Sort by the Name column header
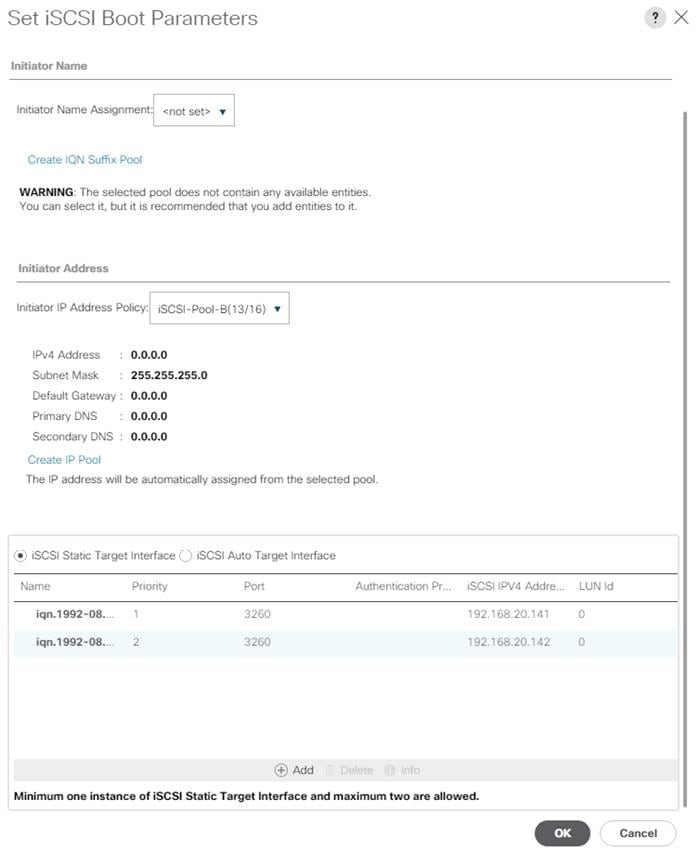Screen dimensions: 700x865 pyautogui.click(x=35, y=586)
